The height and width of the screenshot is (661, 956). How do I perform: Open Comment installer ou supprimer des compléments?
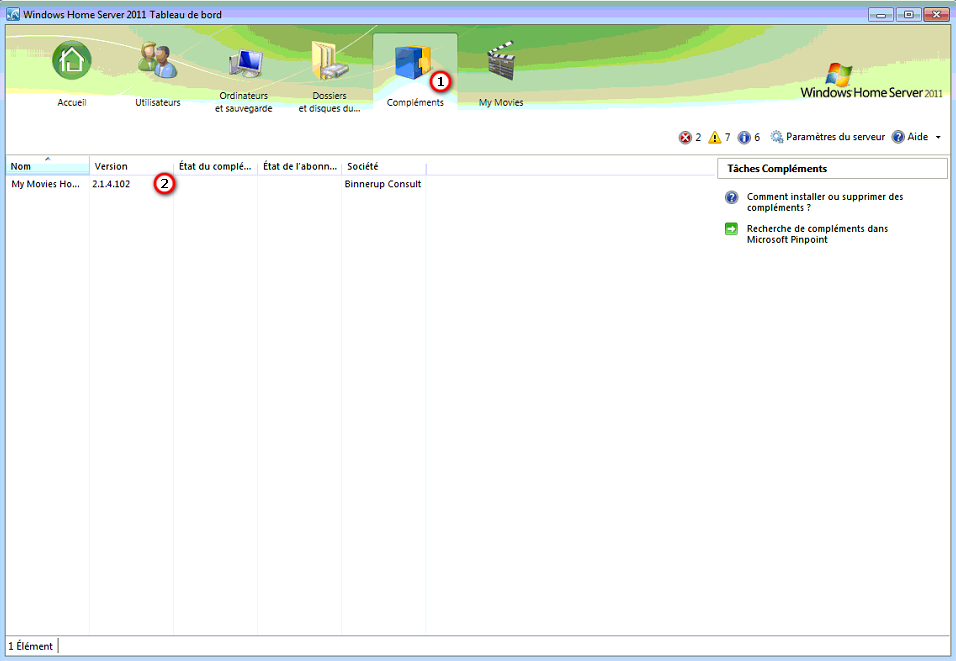(825, 202)
